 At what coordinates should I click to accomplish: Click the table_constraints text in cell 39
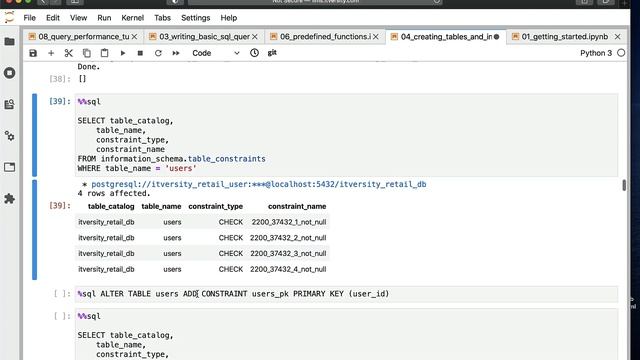point(227,159)
